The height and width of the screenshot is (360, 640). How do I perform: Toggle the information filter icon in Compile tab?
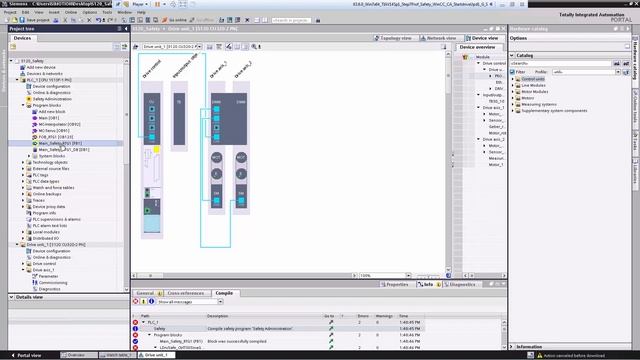tap(151, 302)
